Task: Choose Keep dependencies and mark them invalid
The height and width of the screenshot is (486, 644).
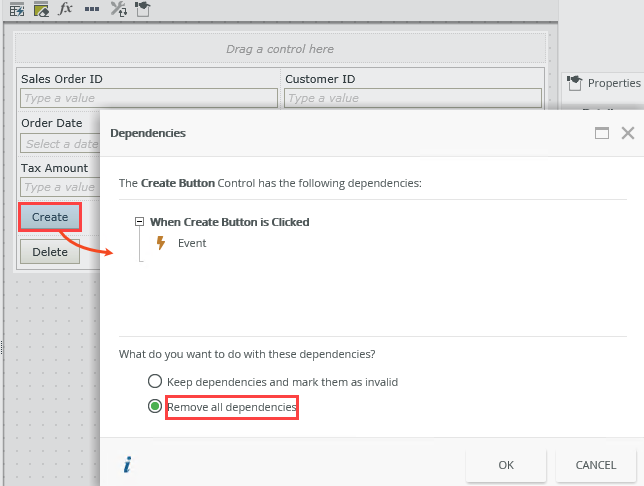Action: point(155,381)
